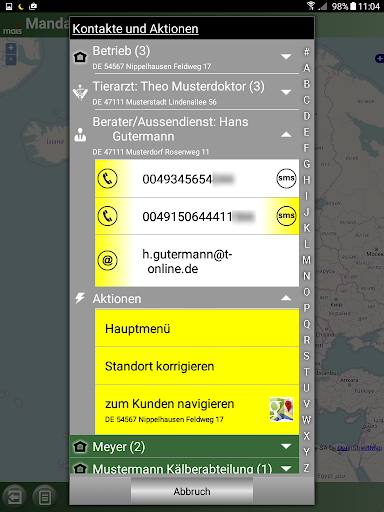Image resolution: width=384 pixels, height=512 pixels.
Task: Select Hauptmenü action
Action: [197, 328]
